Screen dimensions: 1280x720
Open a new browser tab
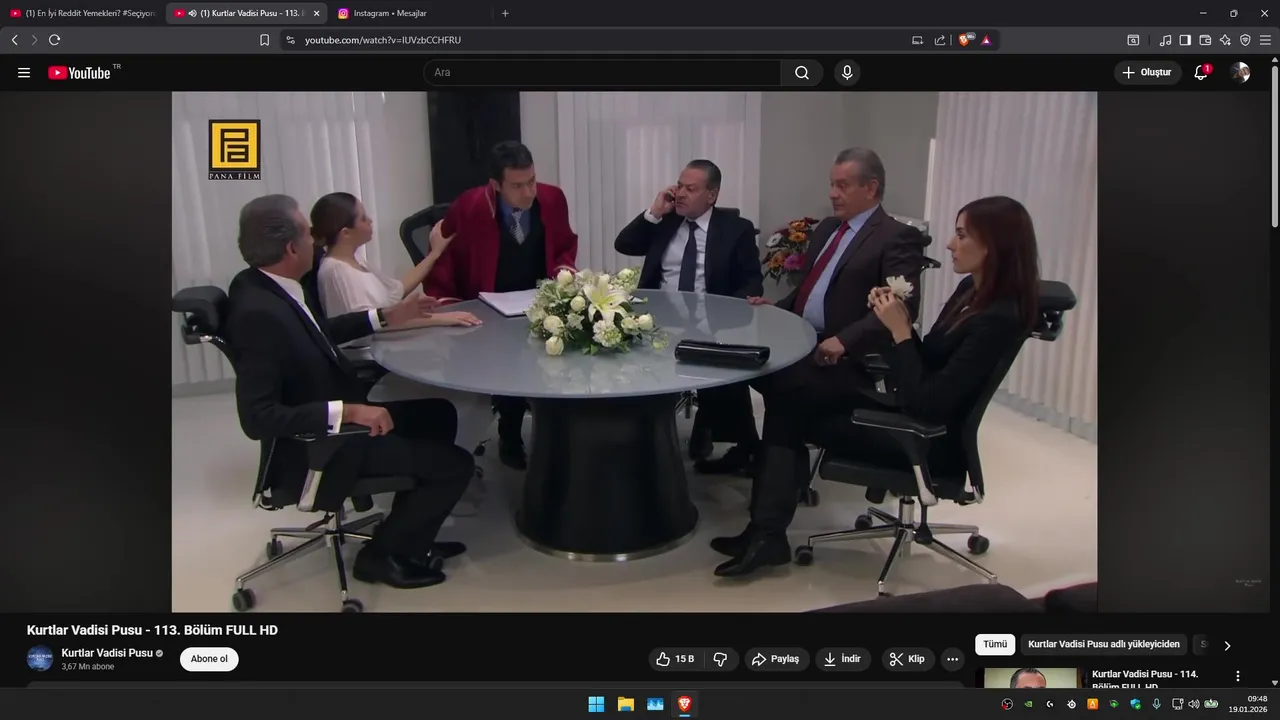505,13
